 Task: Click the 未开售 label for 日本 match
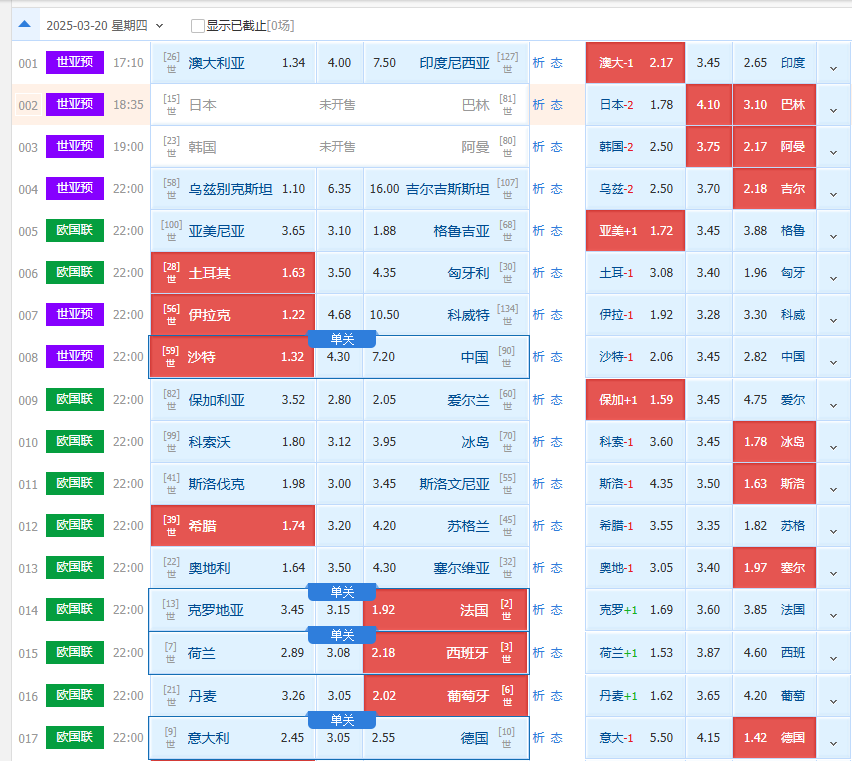pos(337,105)
